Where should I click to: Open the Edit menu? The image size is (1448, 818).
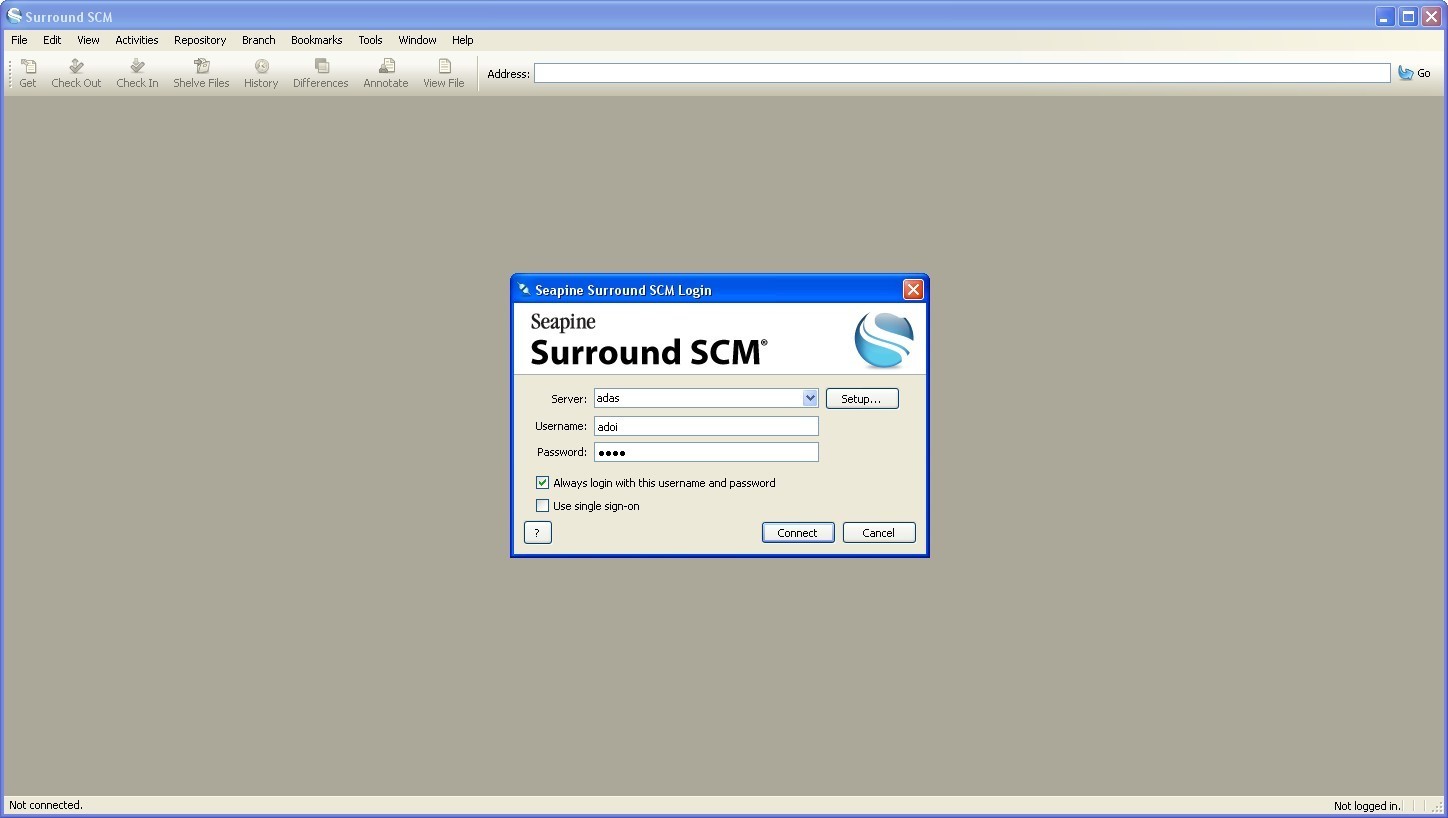point(52,40)
